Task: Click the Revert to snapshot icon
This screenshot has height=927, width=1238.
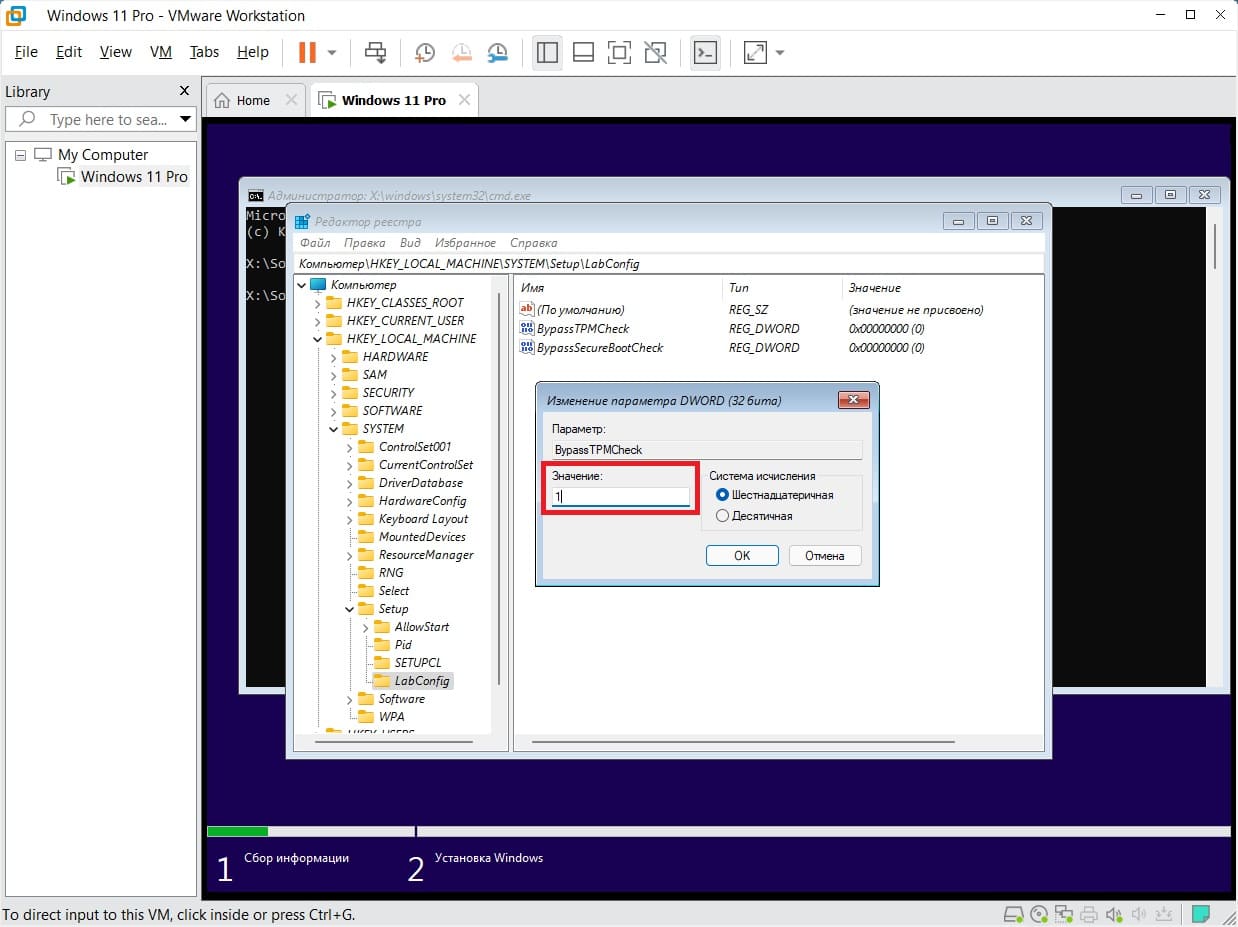Action: coord(461,52)
